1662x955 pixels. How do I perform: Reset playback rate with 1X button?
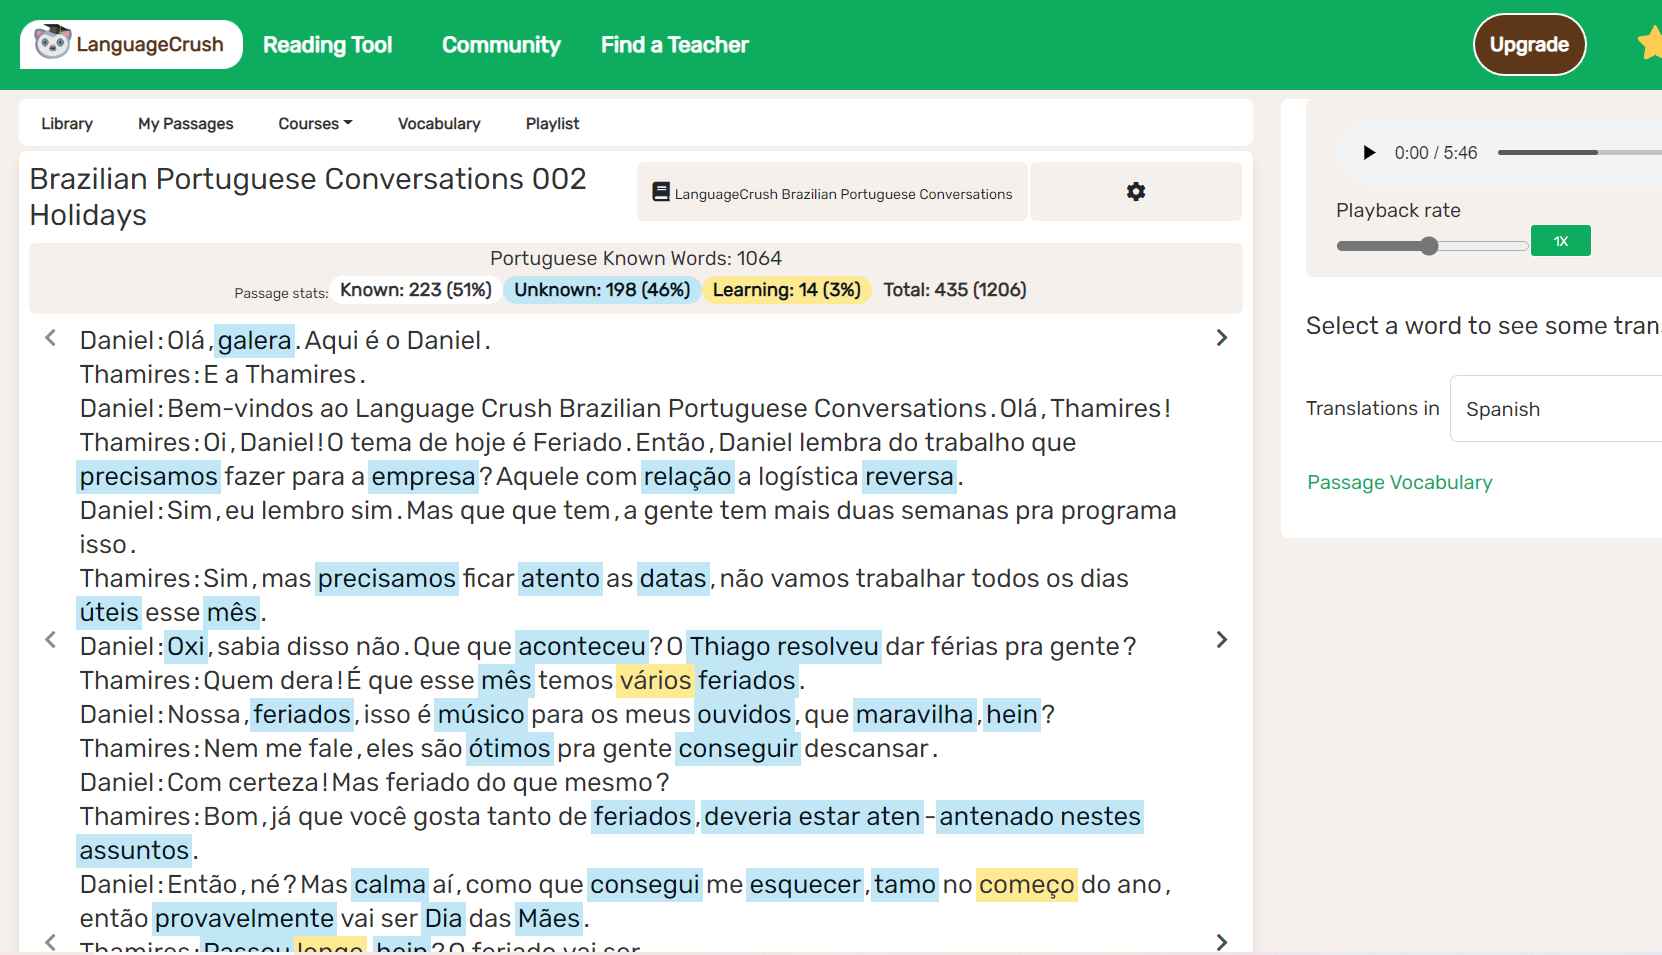pyautogui.click(x=1560, y=241)
